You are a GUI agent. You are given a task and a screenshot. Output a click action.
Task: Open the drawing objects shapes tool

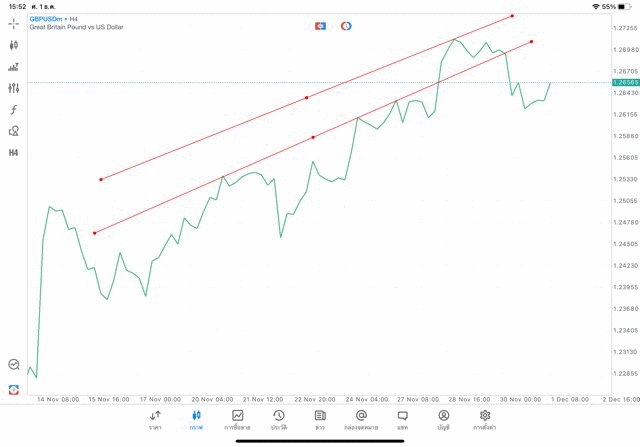pos(13,131)
